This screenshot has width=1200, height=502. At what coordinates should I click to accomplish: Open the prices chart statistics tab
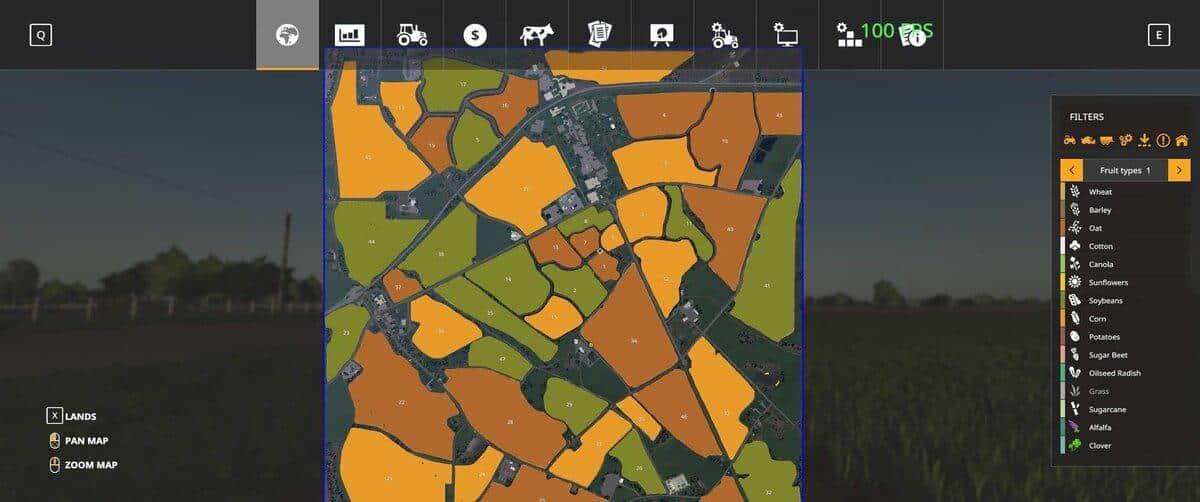tap(349, 35)
